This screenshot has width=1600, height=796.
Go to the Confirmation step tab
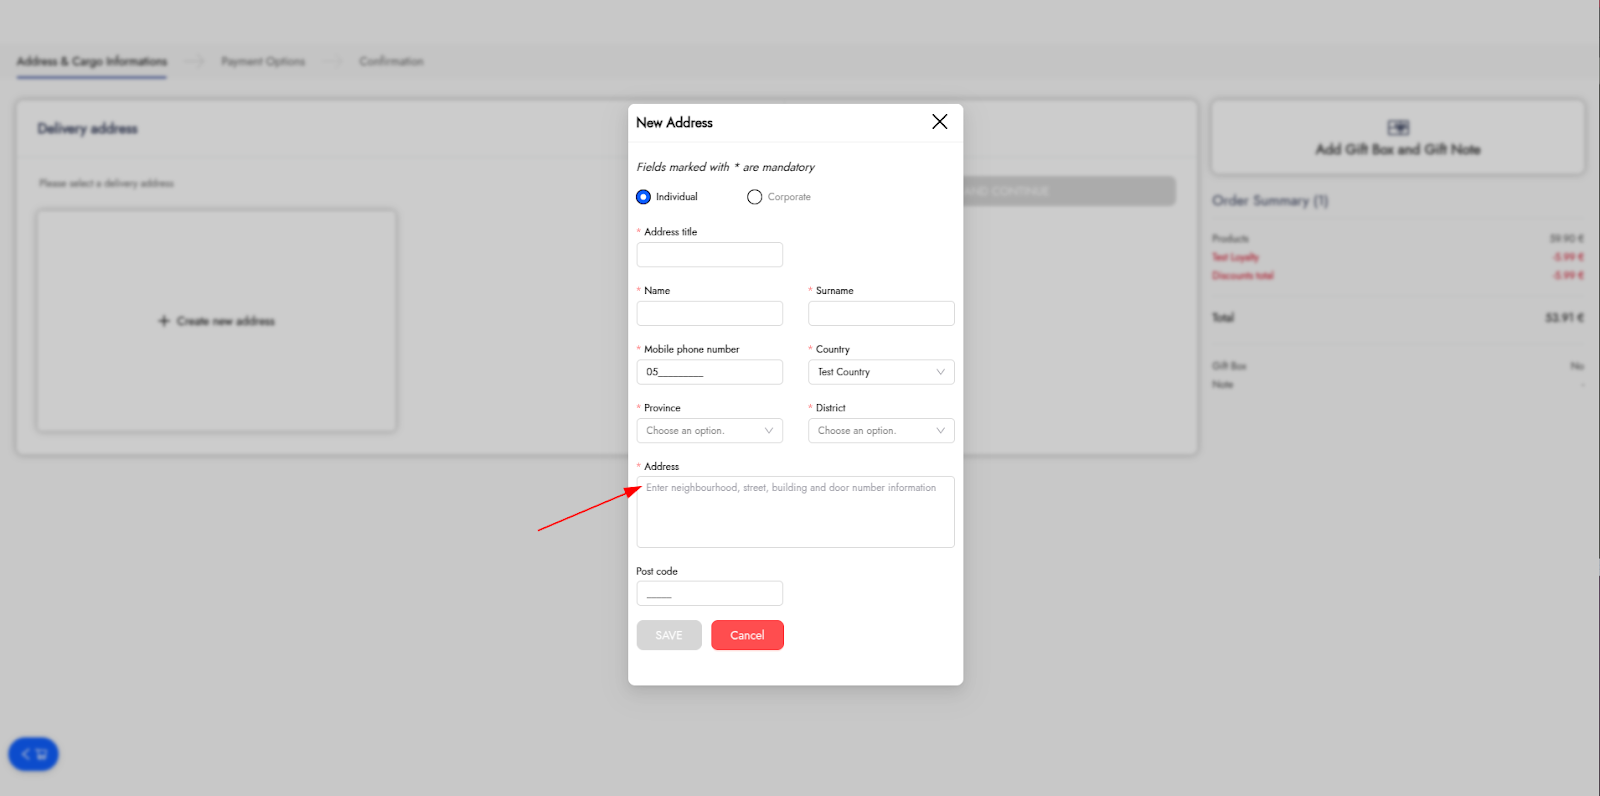pyautogui.click(x=391, y=62)
